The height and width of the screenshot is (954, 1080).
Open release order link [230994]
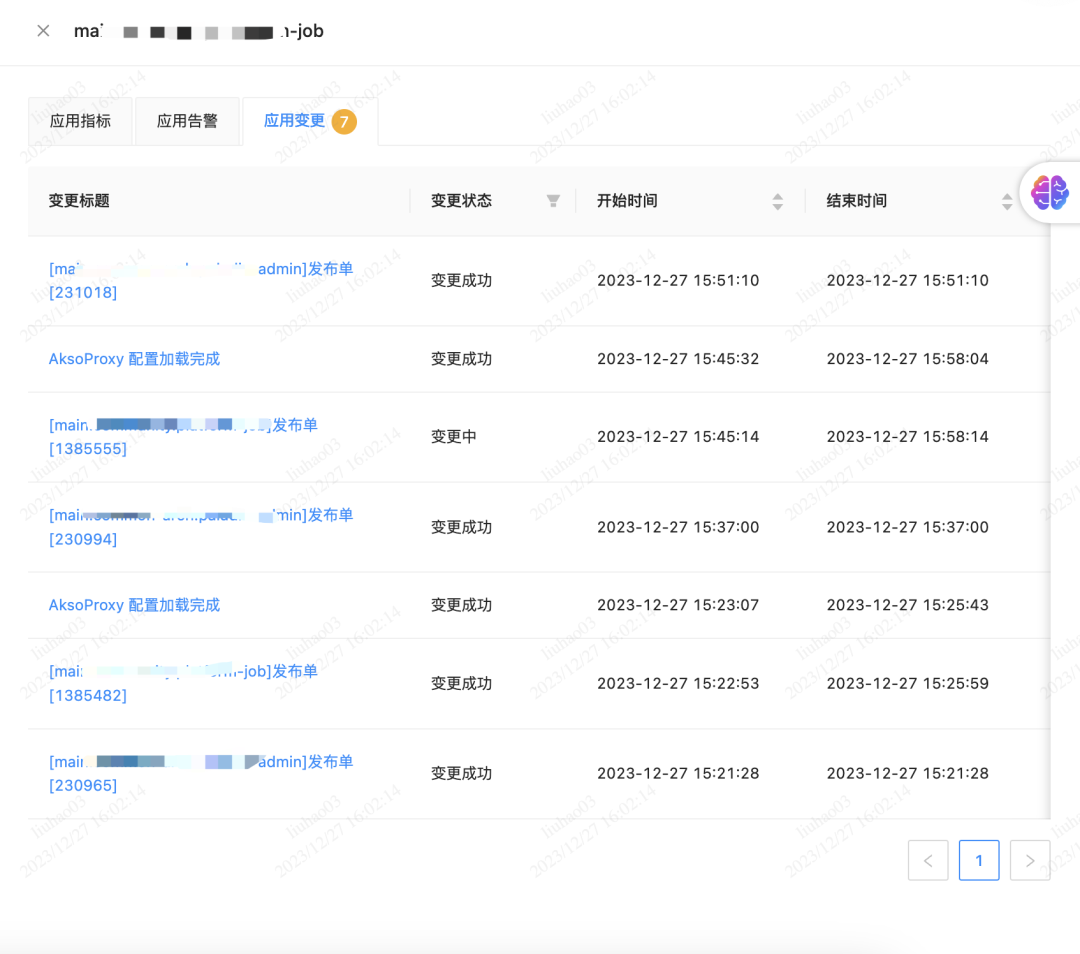click(201, 527)
